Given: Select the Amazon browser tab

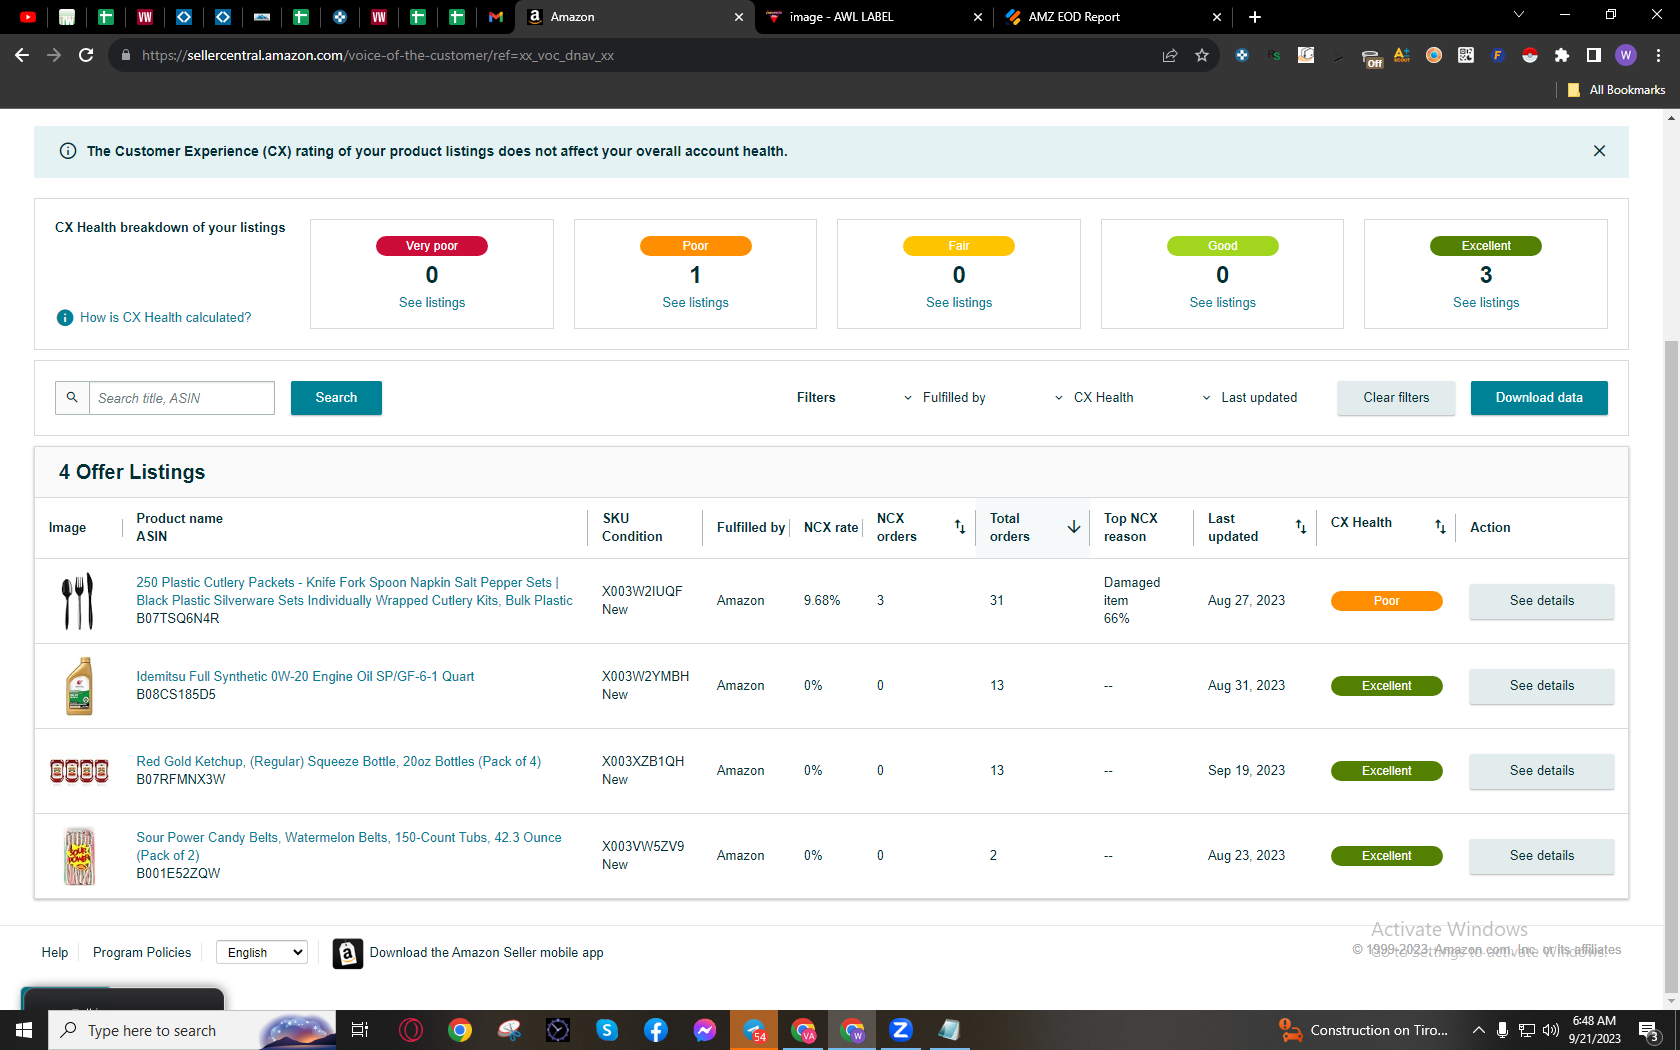Looking at the screenshot, I should (x=634, y=17).
